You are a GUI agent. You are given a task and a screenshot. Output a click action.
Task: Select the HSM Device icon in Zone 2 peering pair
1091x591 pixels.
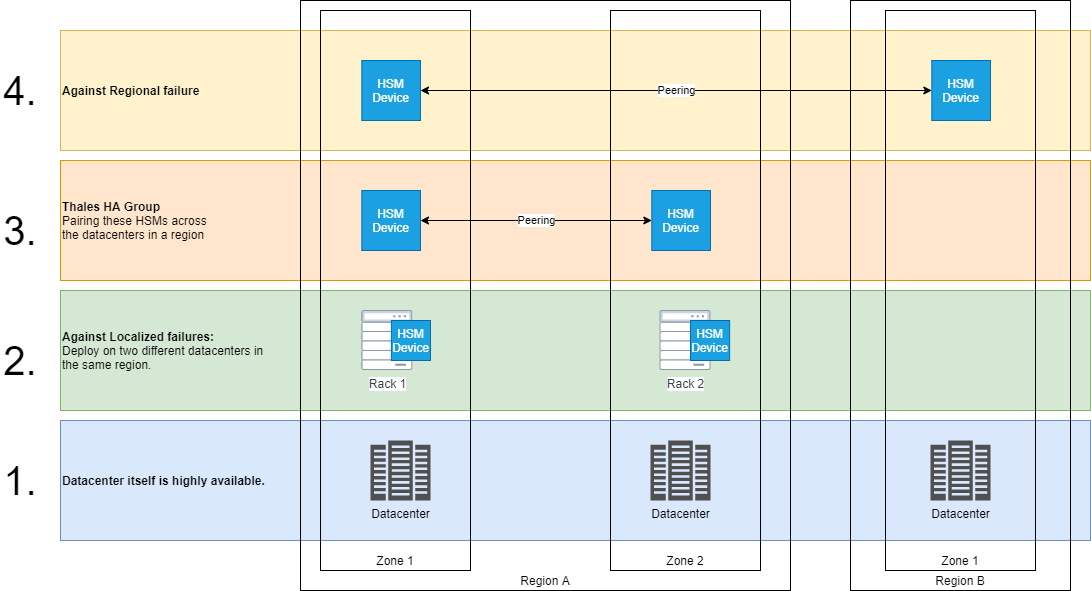point(681,220)
